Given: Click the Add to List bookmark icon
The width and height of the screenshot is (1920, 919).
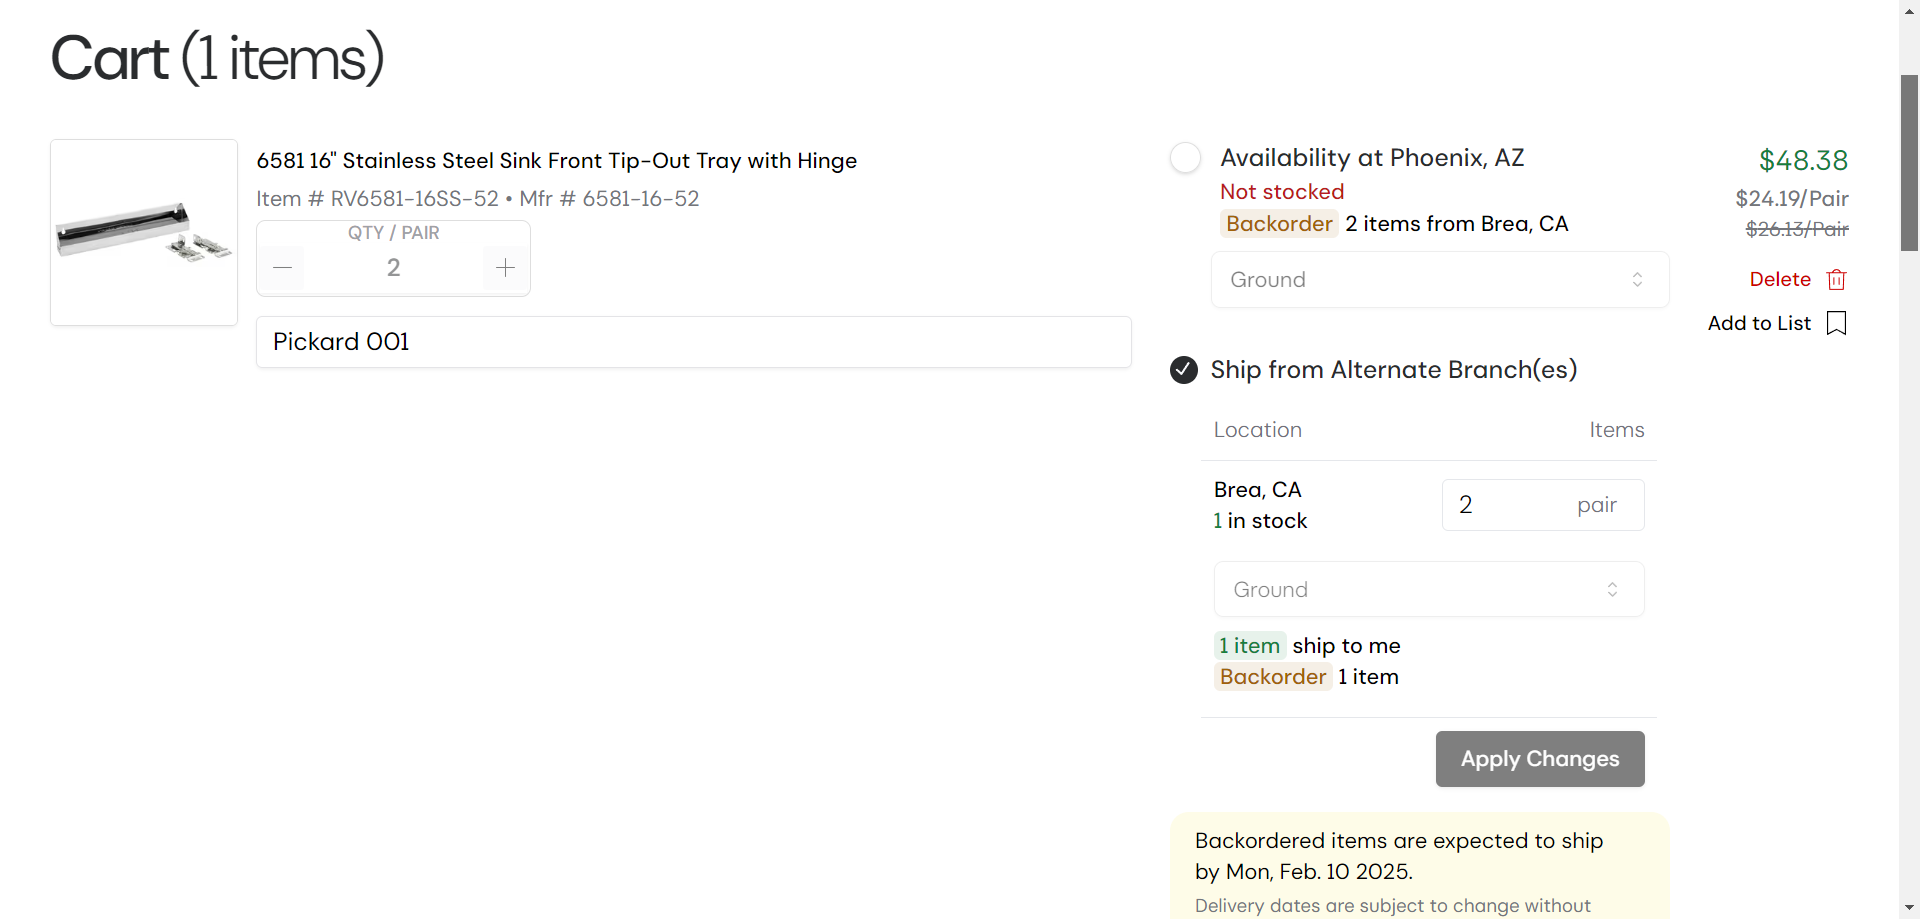Looking at the screenshot, I should tap(1836, 323).
